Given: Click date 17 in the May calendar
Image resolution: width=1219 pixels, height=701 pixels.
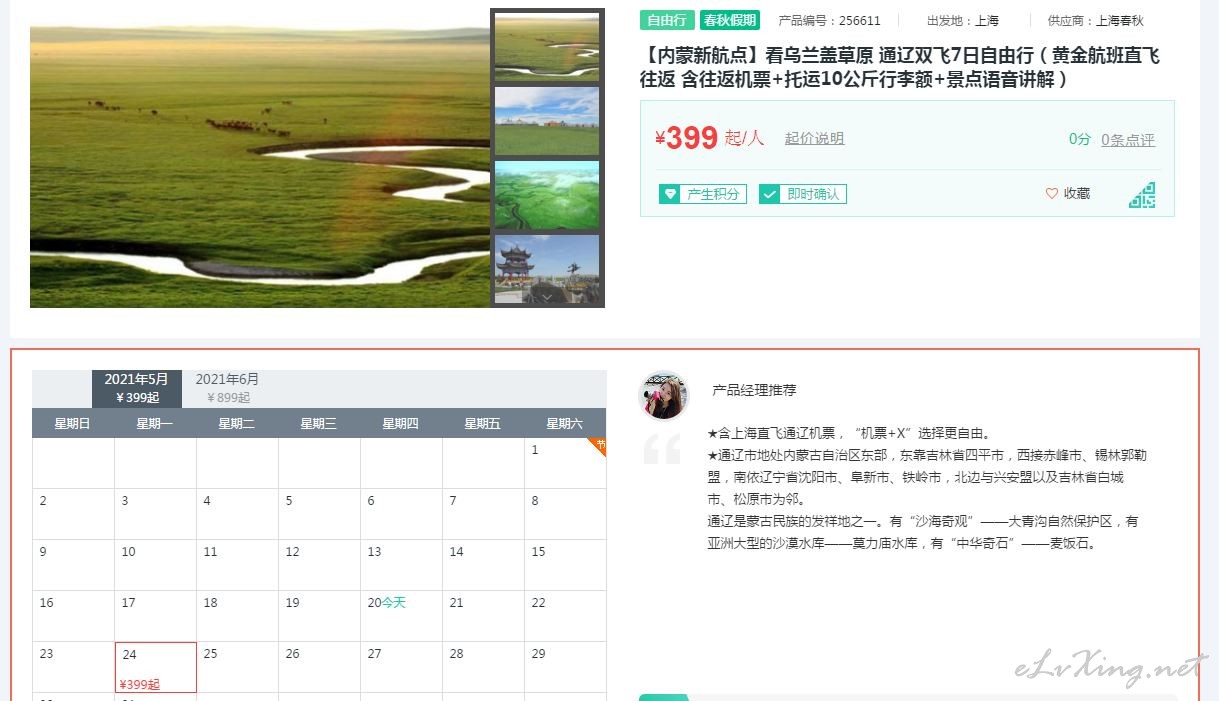Looking at the screenshot, I should [156, 616].
